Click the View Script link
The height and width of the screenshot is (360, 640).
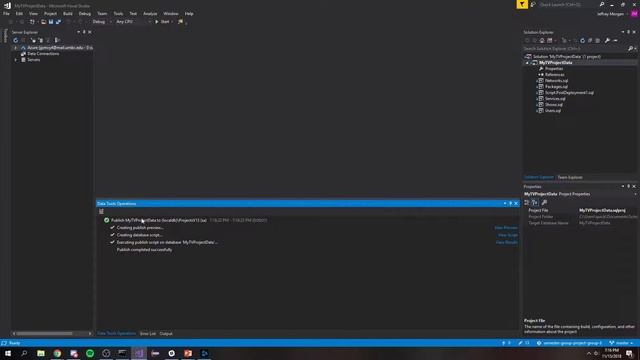pos(508,235)
